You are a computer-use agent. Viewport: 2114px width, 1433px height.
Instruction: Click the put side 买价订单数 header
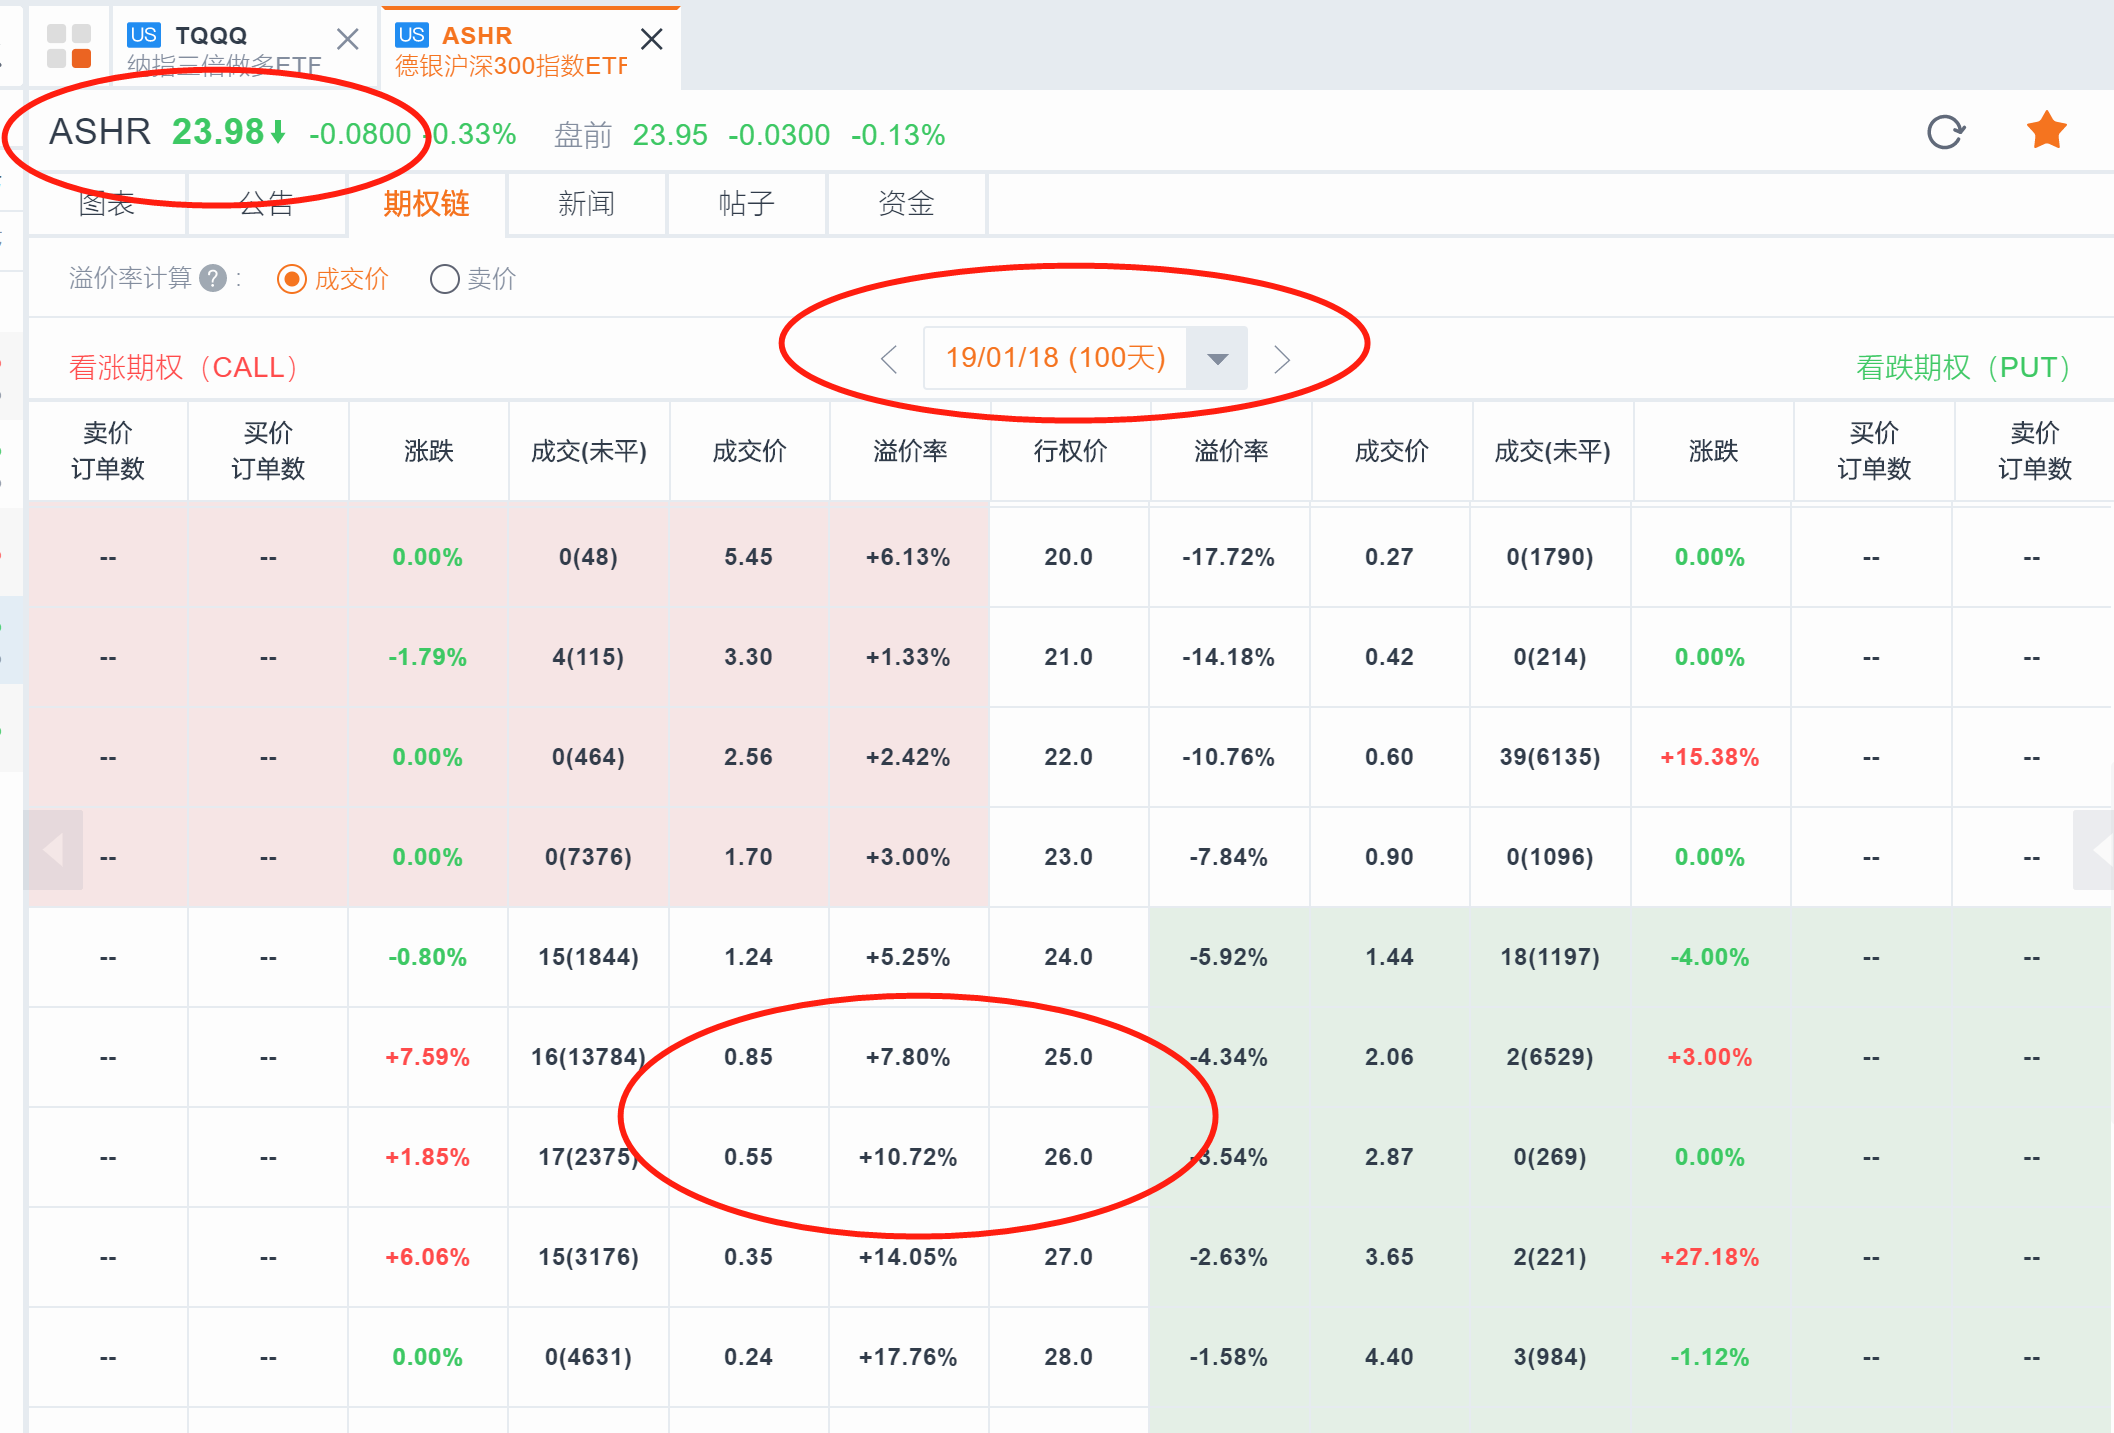[x=1874, y=451]
